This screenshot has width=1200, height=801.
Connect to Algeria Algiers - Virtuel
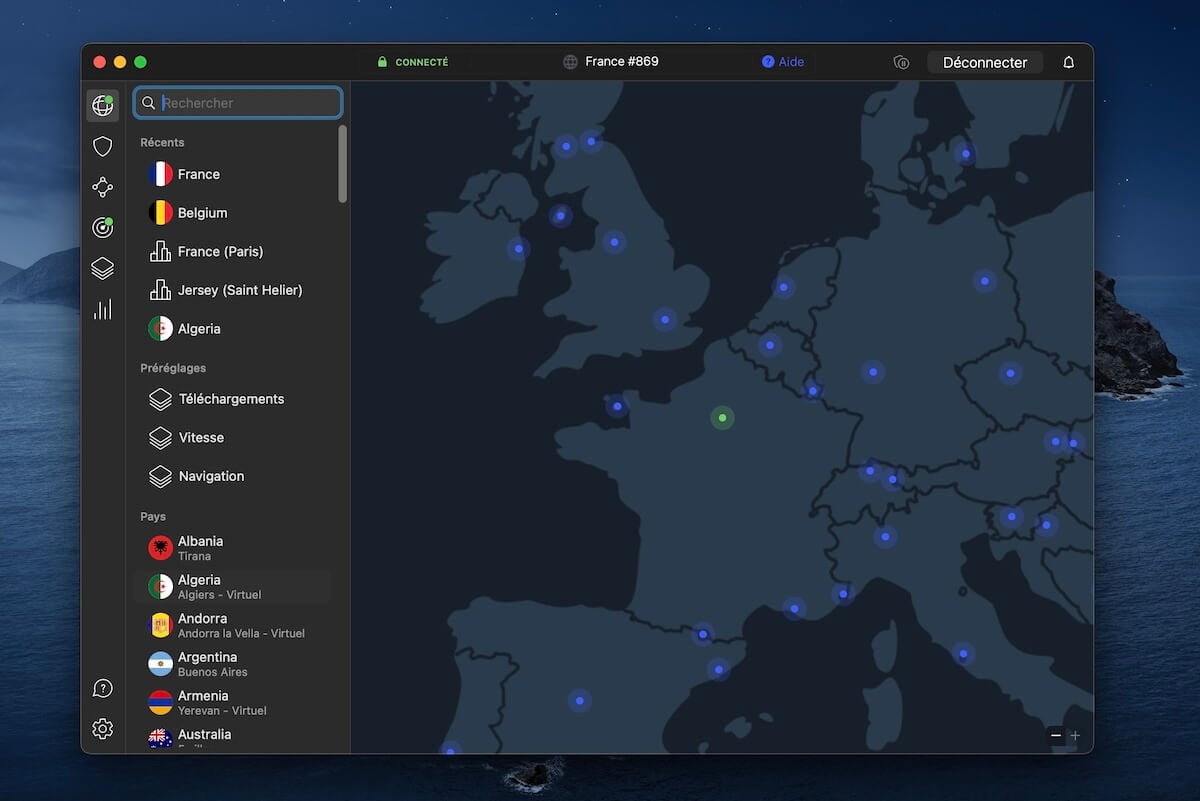coord(232,587)
